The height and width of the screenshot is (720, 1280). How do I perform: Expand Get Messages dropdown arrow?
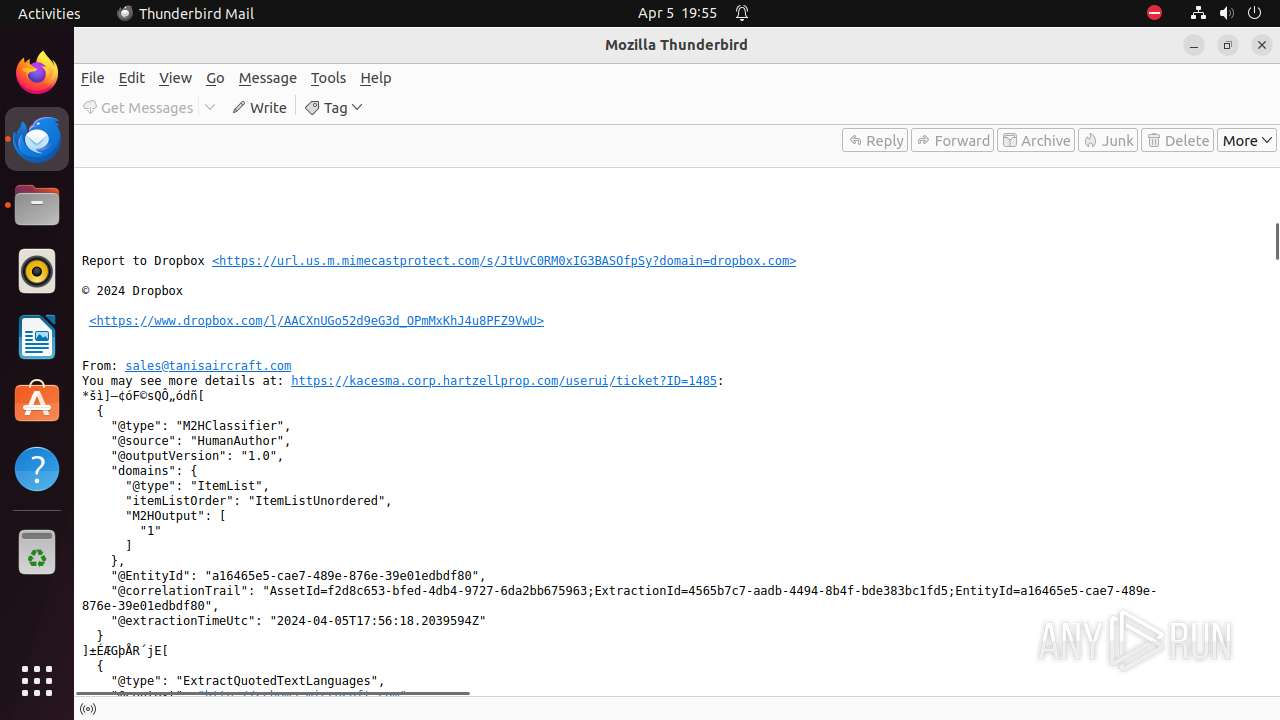click(210, 107)
